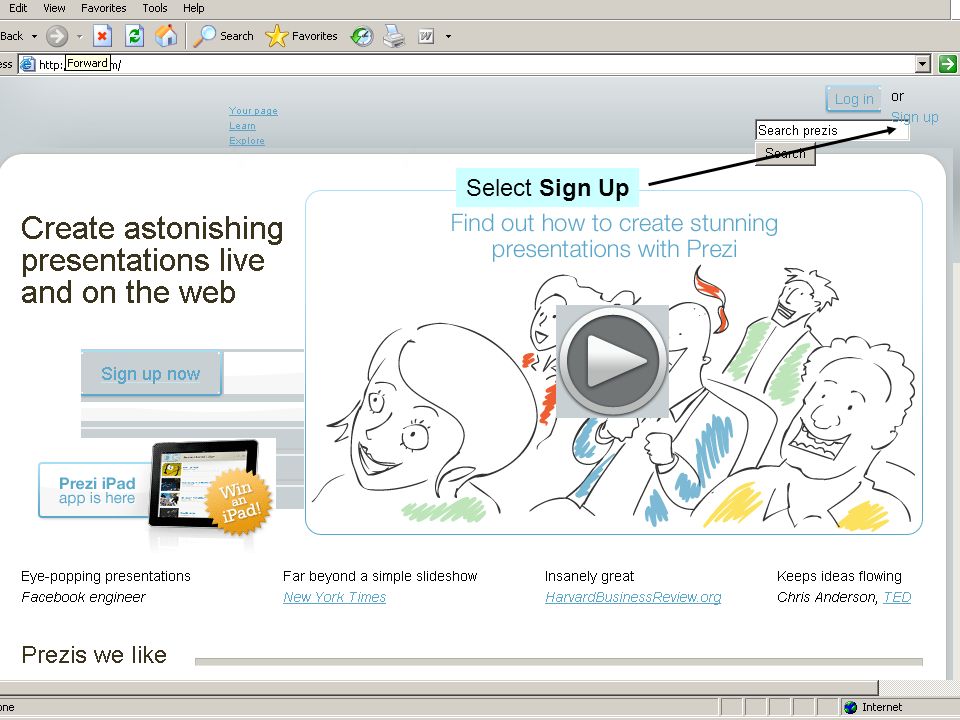
Task: Open the Edit menu
Action: (x=18, y=8)
